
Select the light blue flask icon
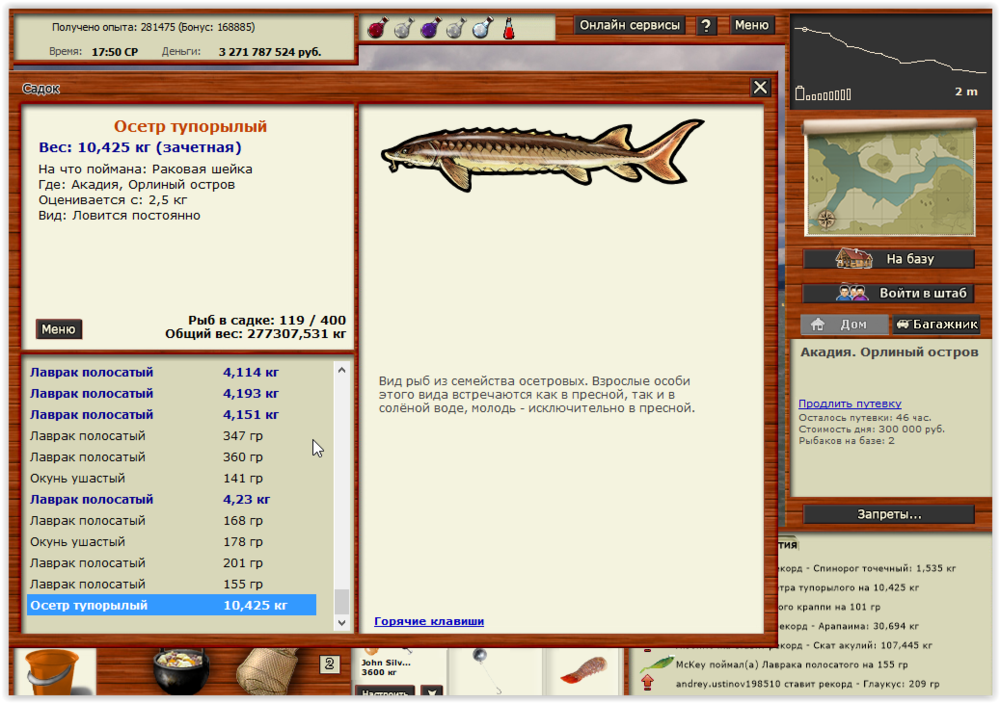481,28
